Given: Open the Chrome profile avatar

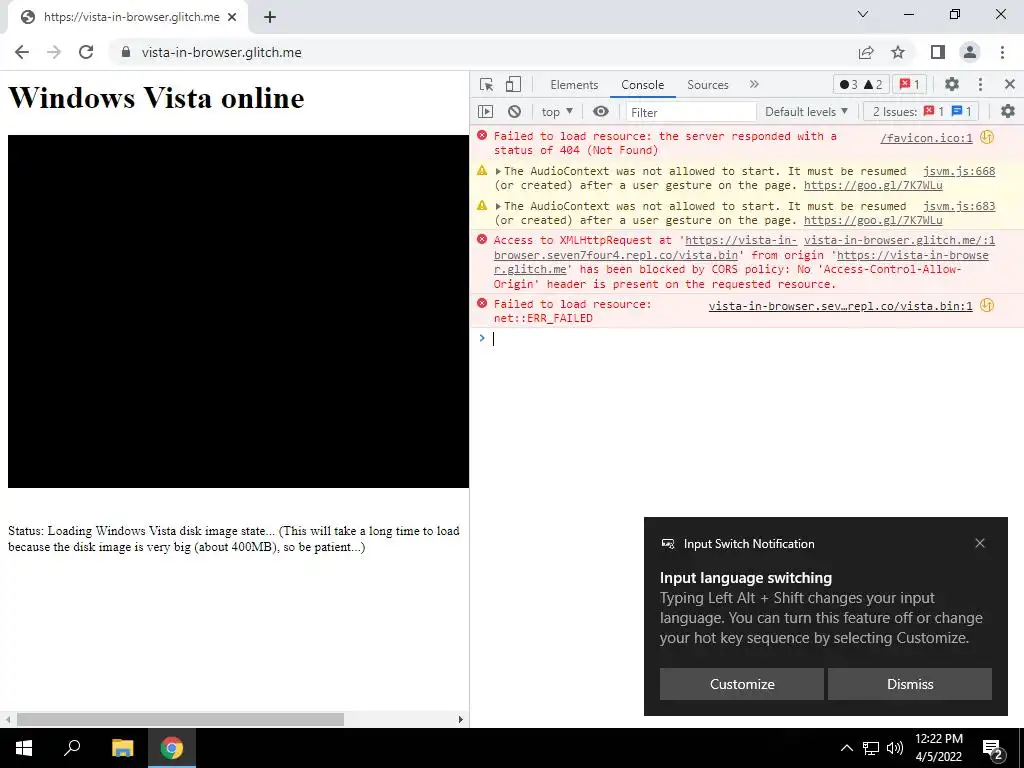Looking at the screenshot, I should 970,52.
